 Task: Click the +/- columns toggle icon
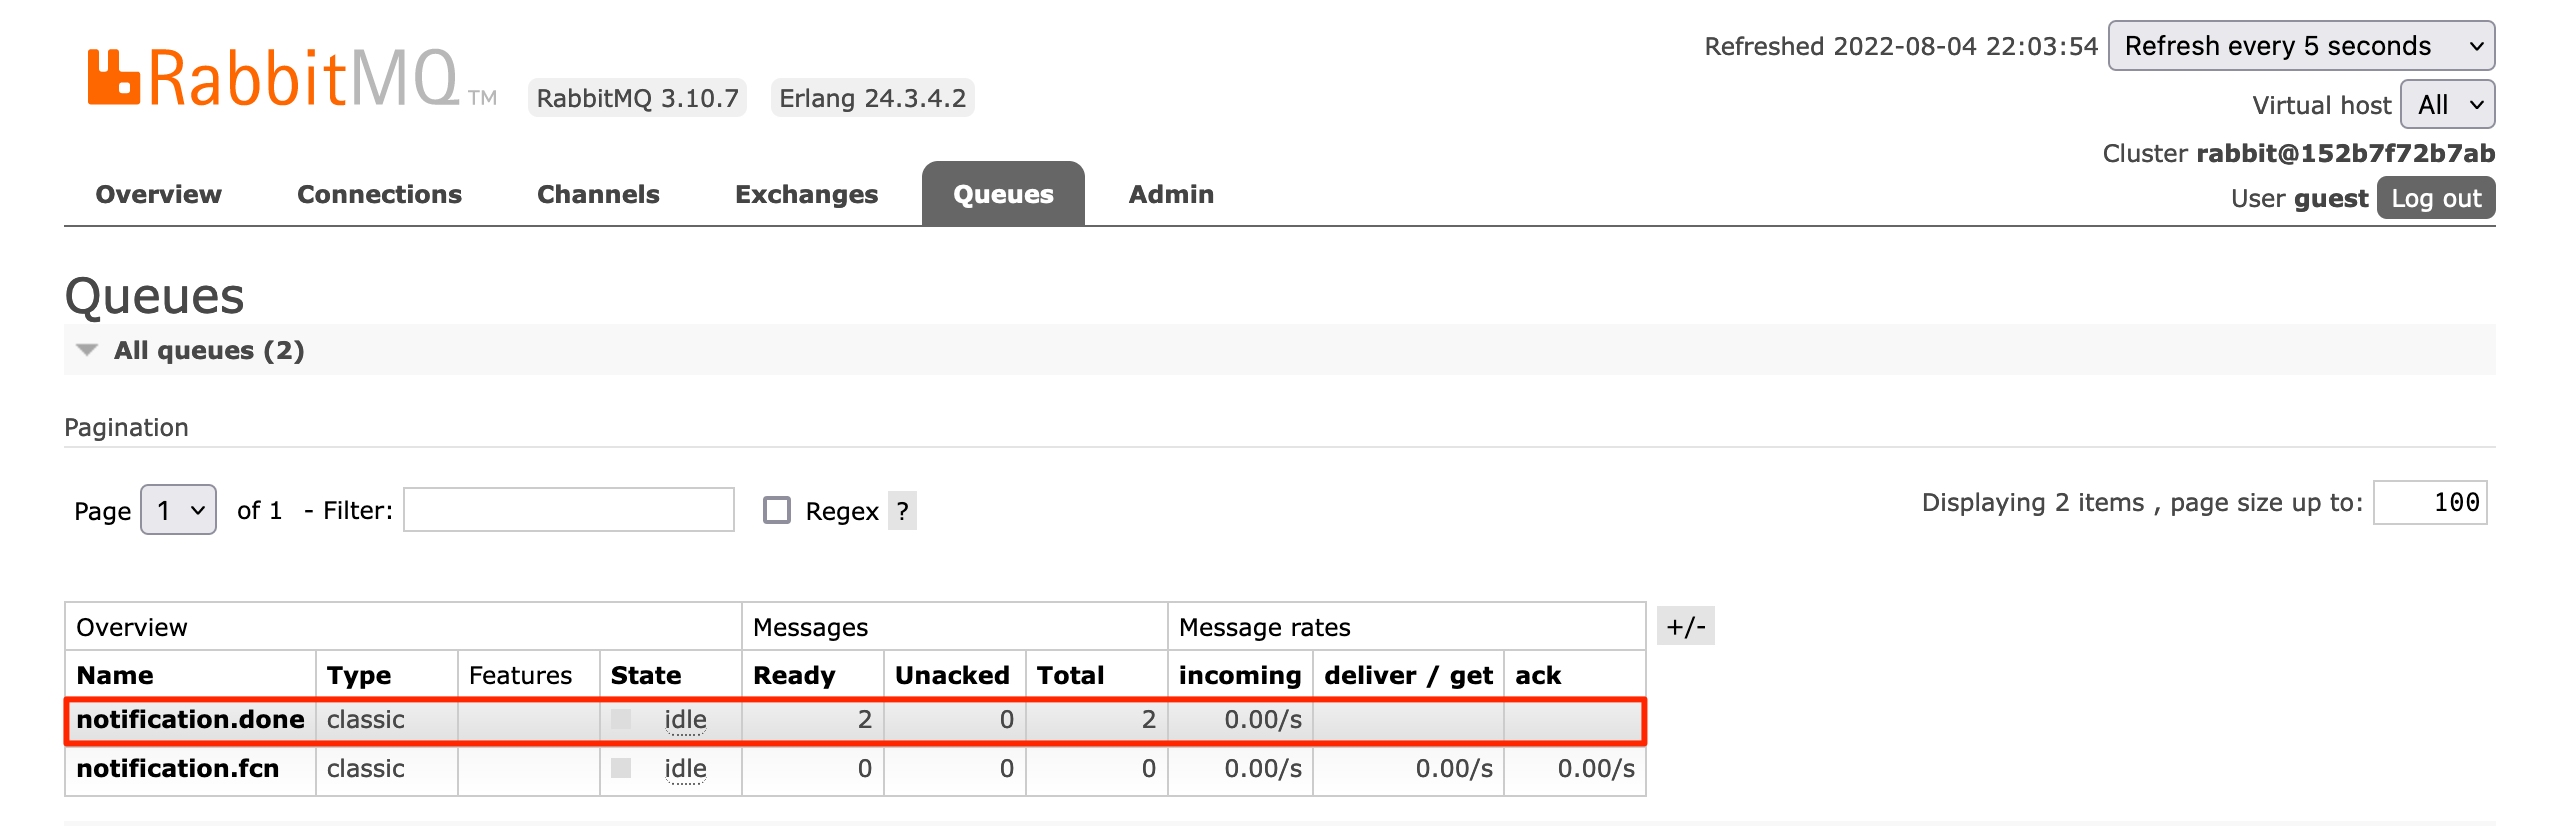(x=1687, y=627)
